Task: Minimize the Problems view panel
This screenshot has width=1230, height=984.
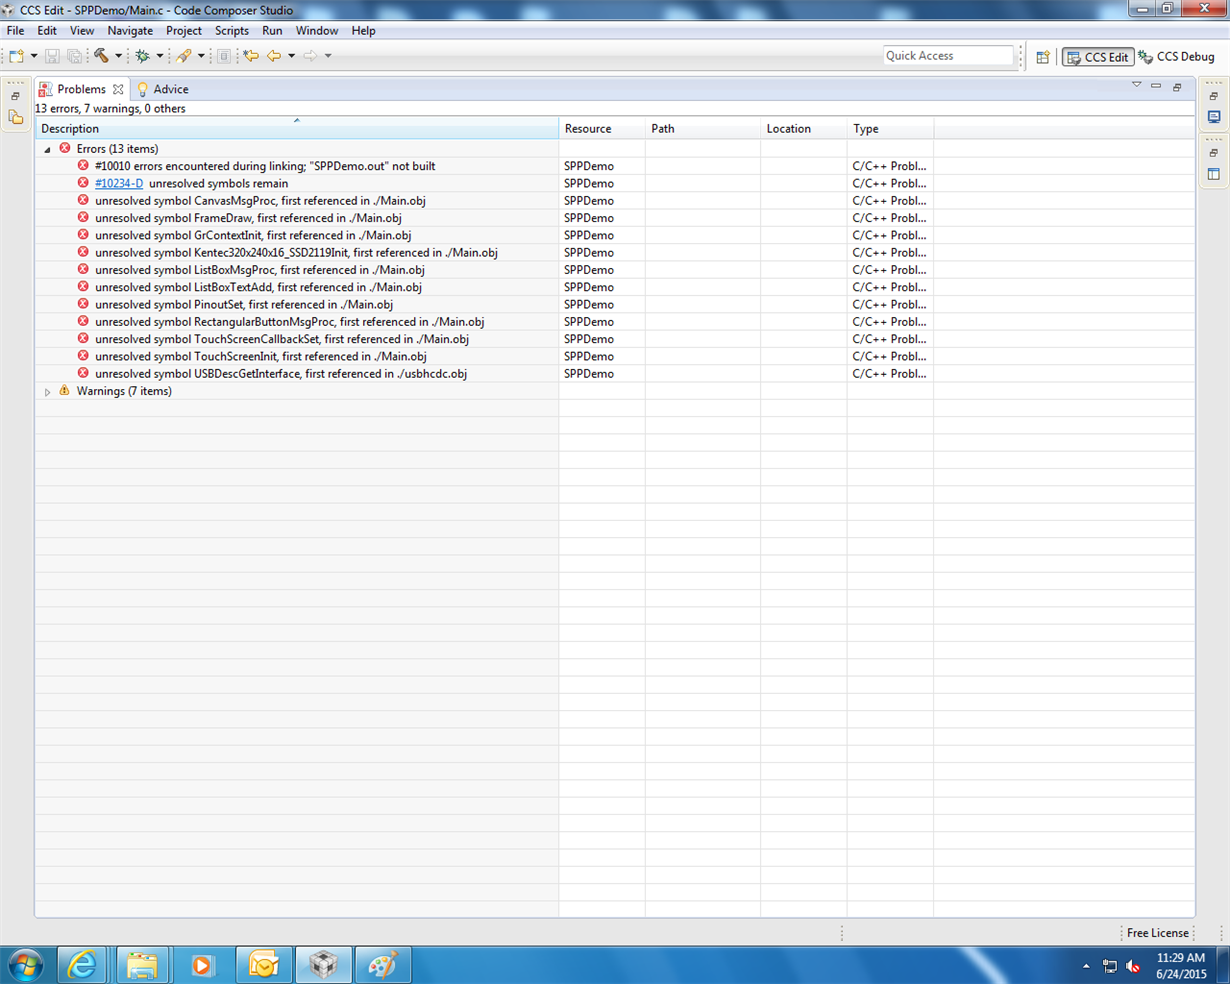Action: [1156, 86]
